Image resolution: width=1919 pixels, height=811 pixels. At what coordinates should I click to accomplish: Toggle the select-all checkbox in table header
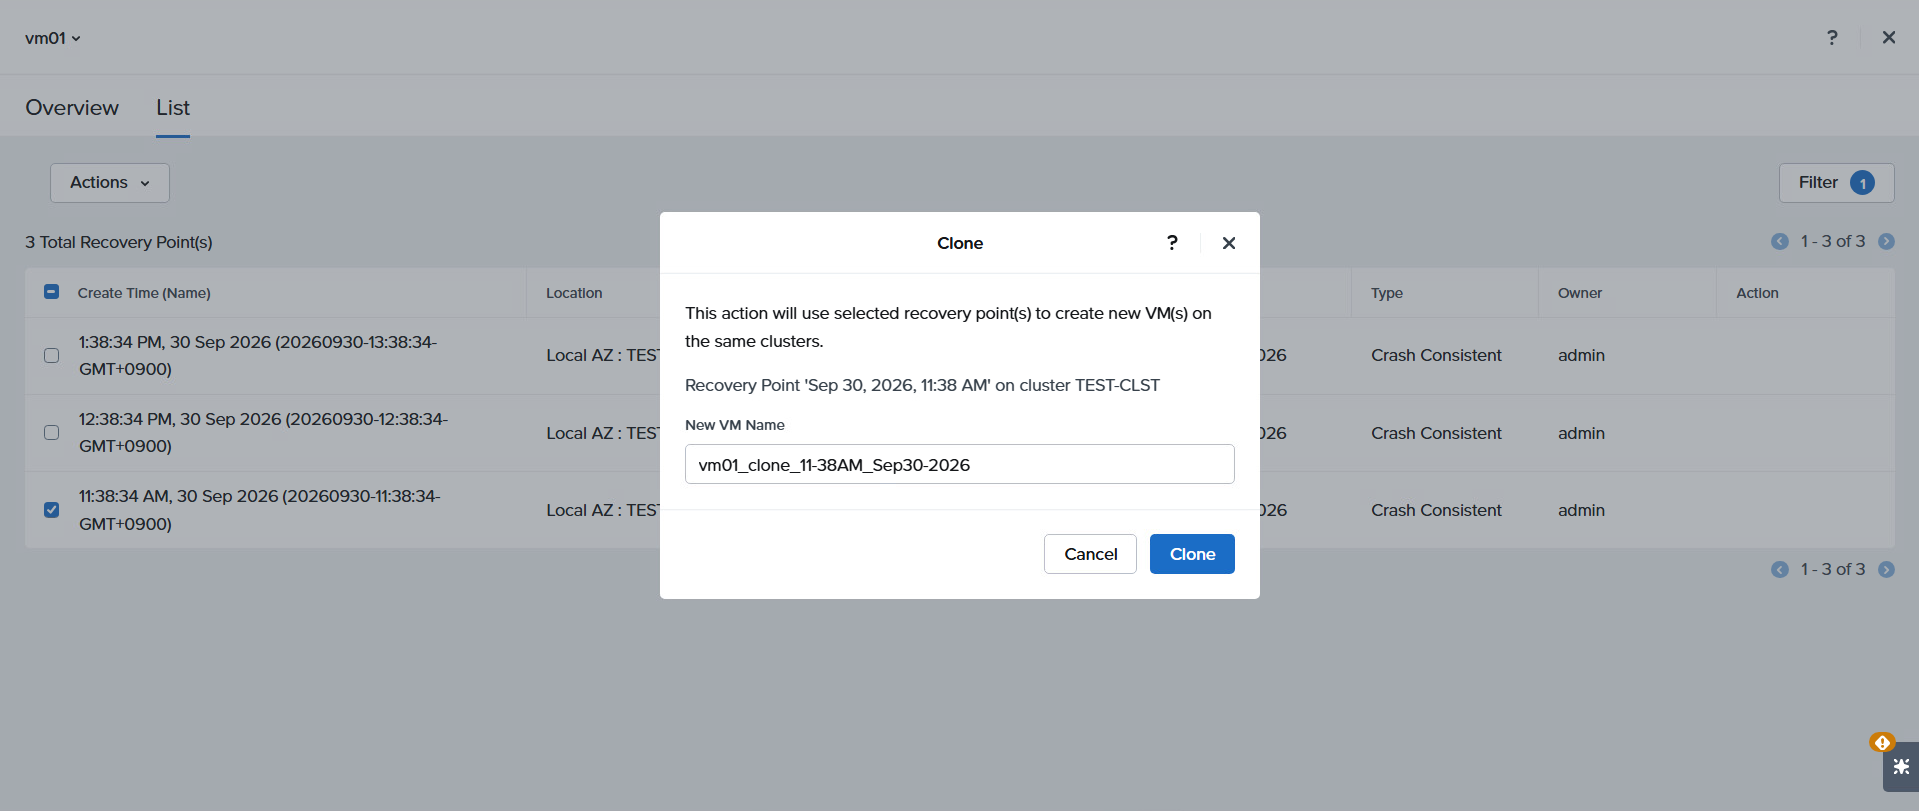(52, 292)
